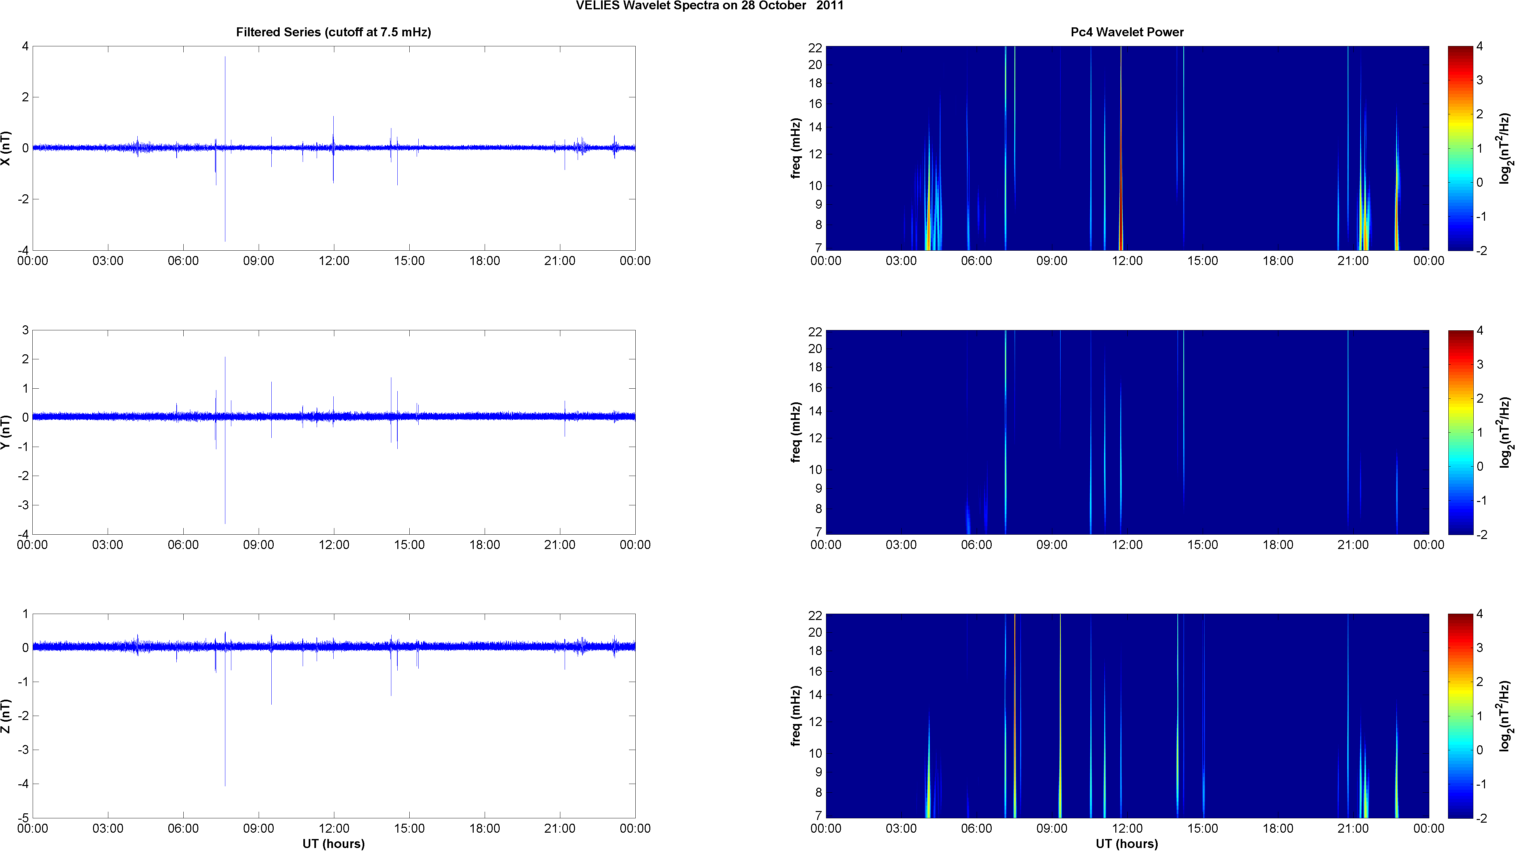Click the large downward spike in Z series plot
The height and width of the screenshot is (851, 1515).
(225, 740)
